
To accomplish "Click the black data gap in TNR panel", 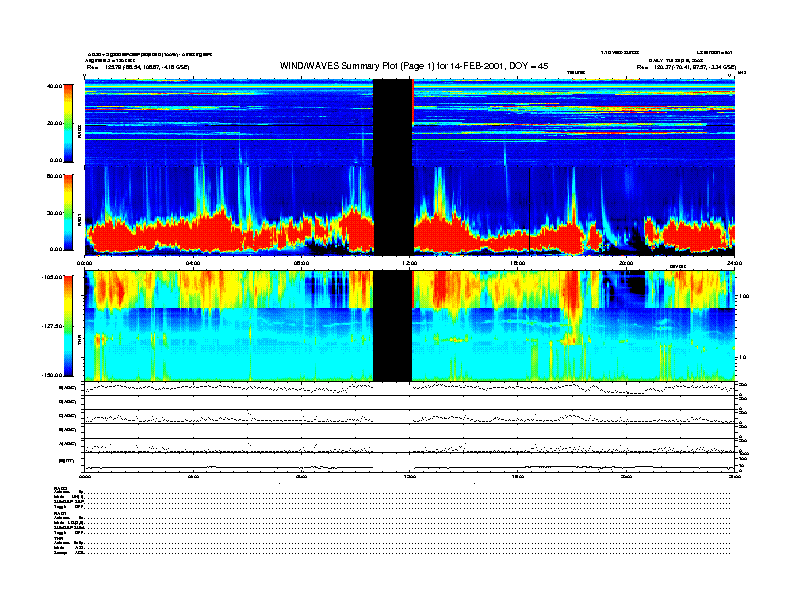I will (392, 326).
